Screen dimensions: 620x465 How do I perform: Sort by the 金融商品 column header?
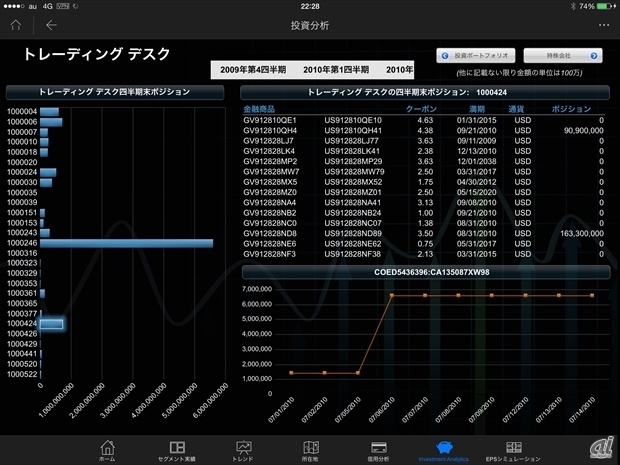[259, 109]
